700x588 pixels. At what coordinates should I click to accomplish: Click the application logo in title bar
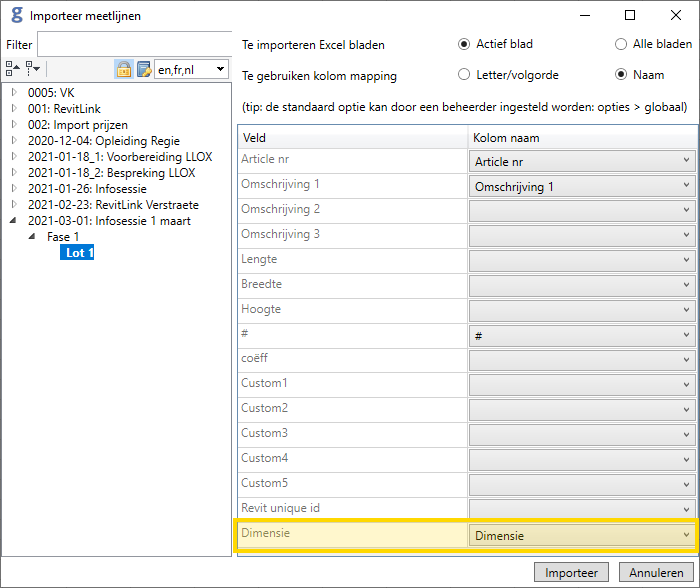tap(17, 15)
